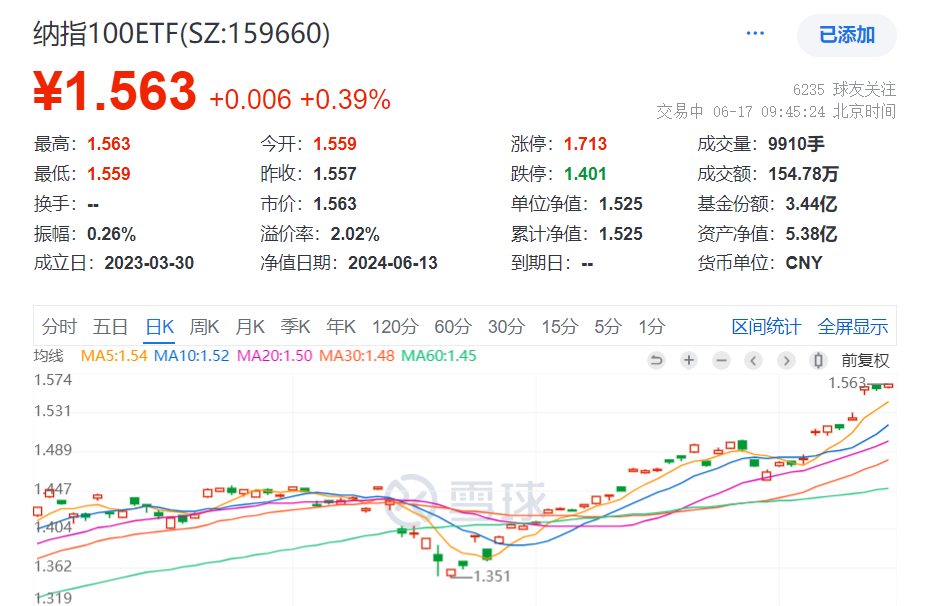The image size is (925, 606).
Task: Switch to the 分时 chart tab
Action: [58, 326]
